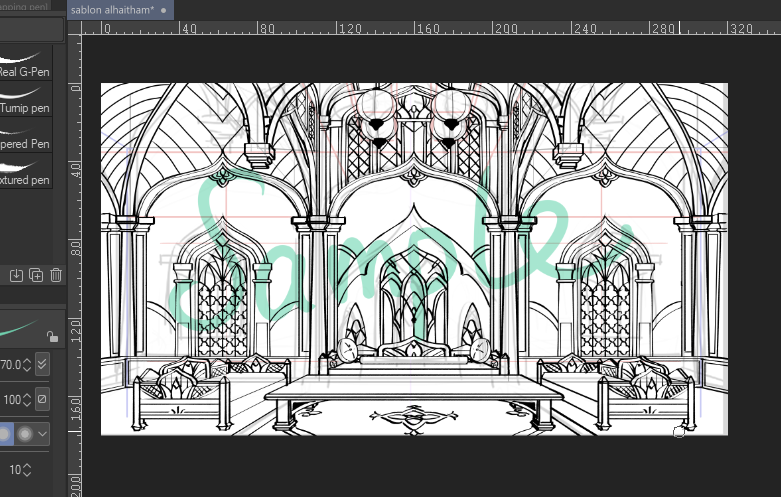Adjust the brush size 70.0 stepper
This screenshot has height=497, width=781.
pos(27,365)
